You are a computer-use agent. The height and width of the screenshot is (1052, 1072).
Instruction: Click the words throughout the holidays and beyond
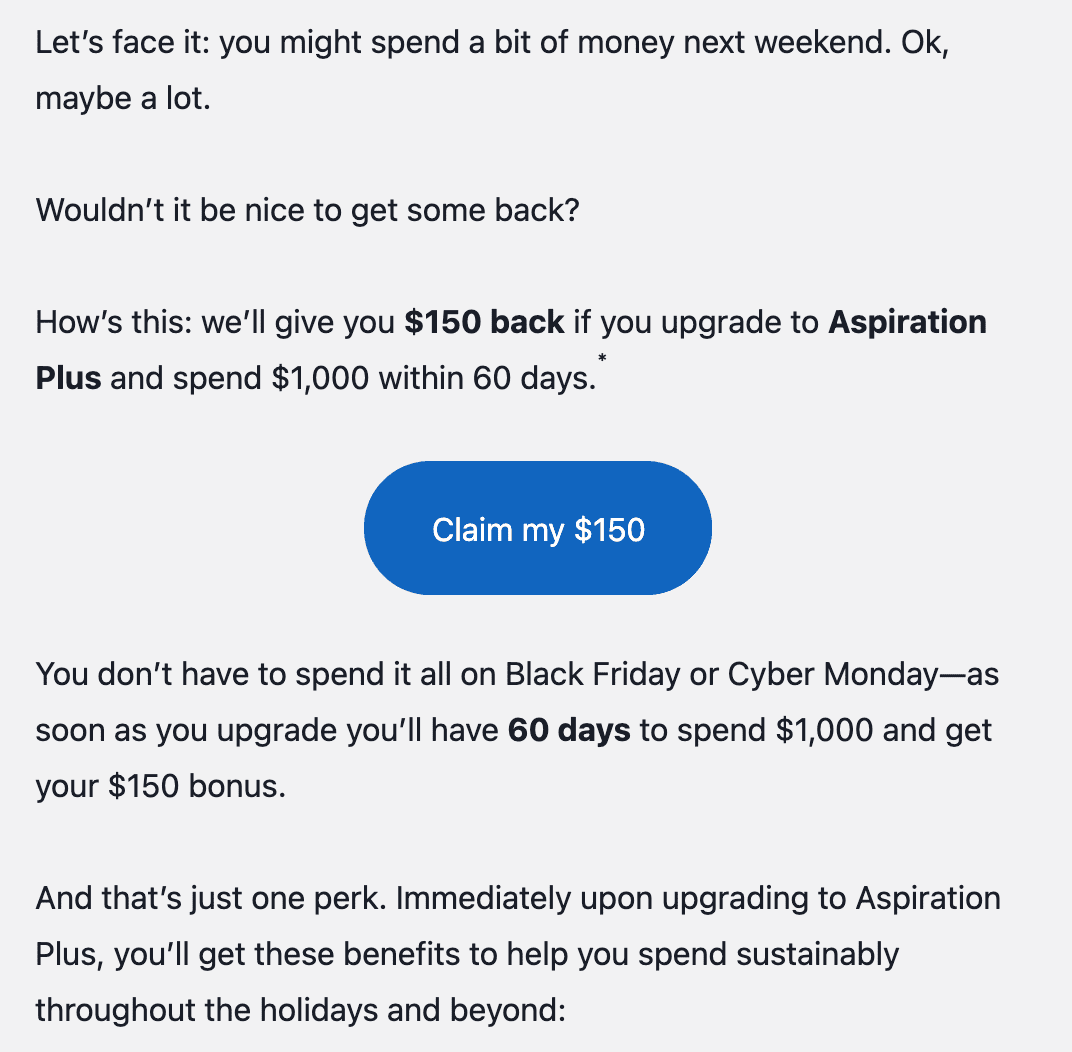[x=301, y=1010]
